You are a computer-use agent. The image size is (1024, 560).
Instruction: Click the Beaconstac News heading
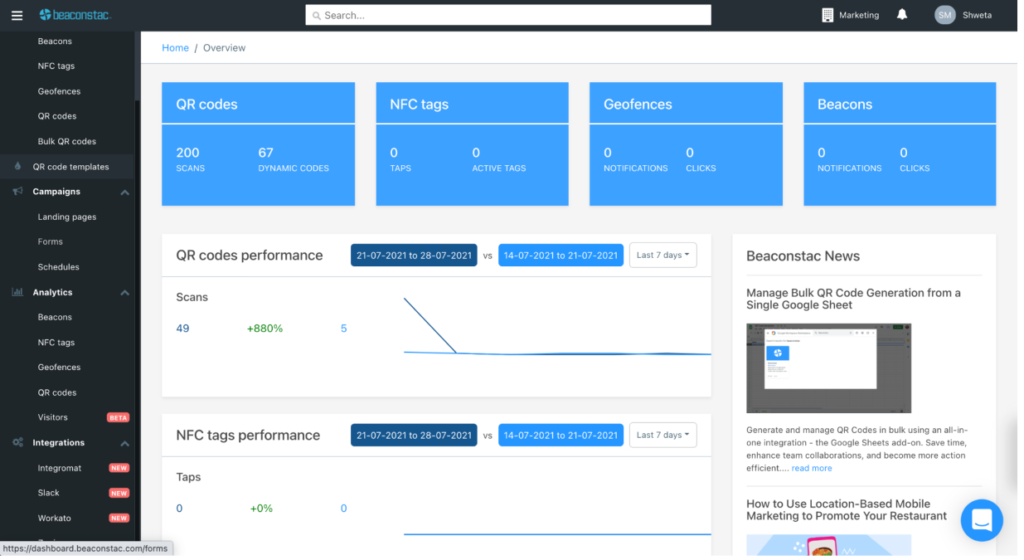803,257
